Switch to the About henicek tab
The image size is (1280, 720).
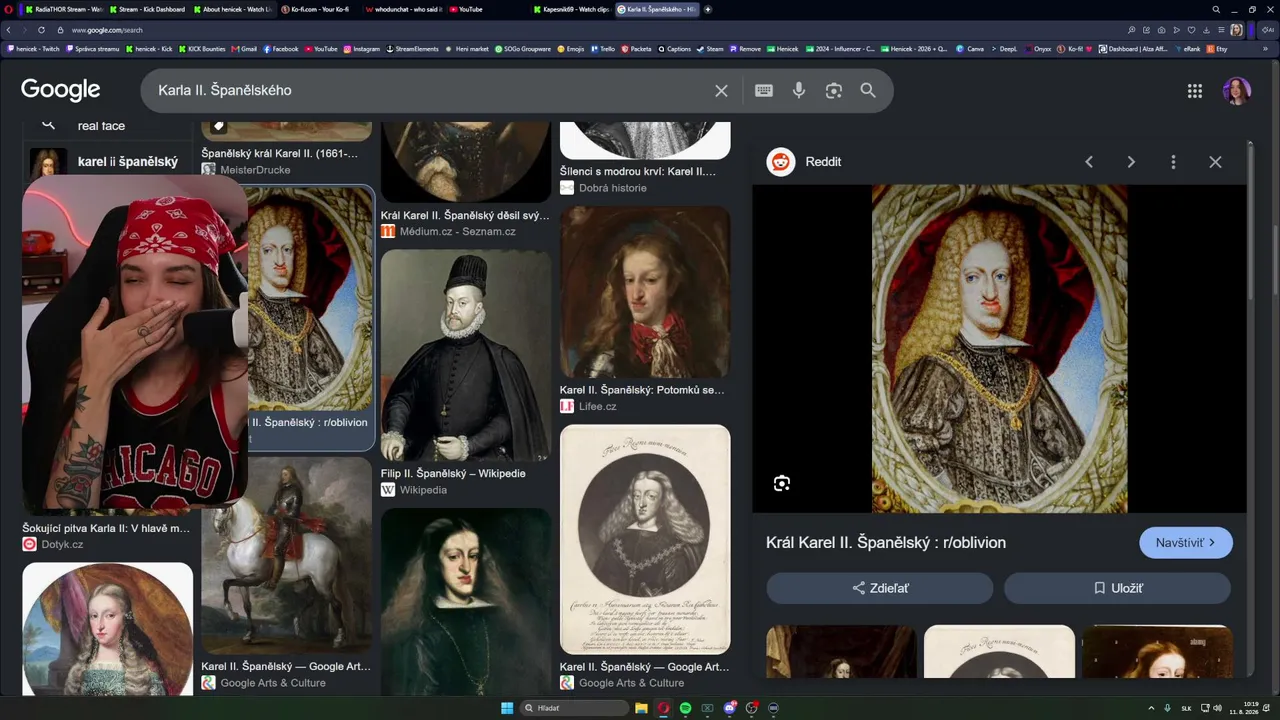231,9
